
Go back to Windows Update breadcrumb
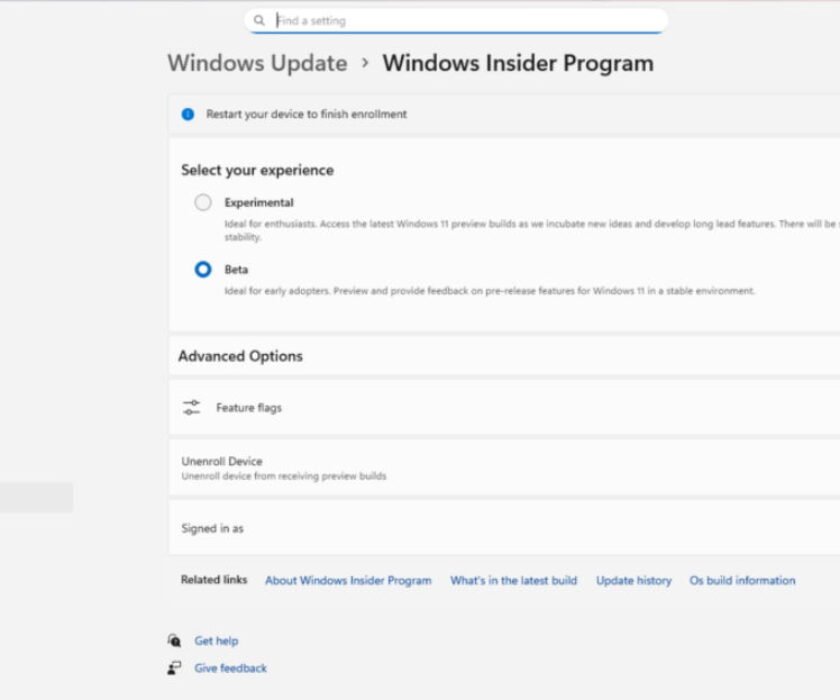[258, 63]
